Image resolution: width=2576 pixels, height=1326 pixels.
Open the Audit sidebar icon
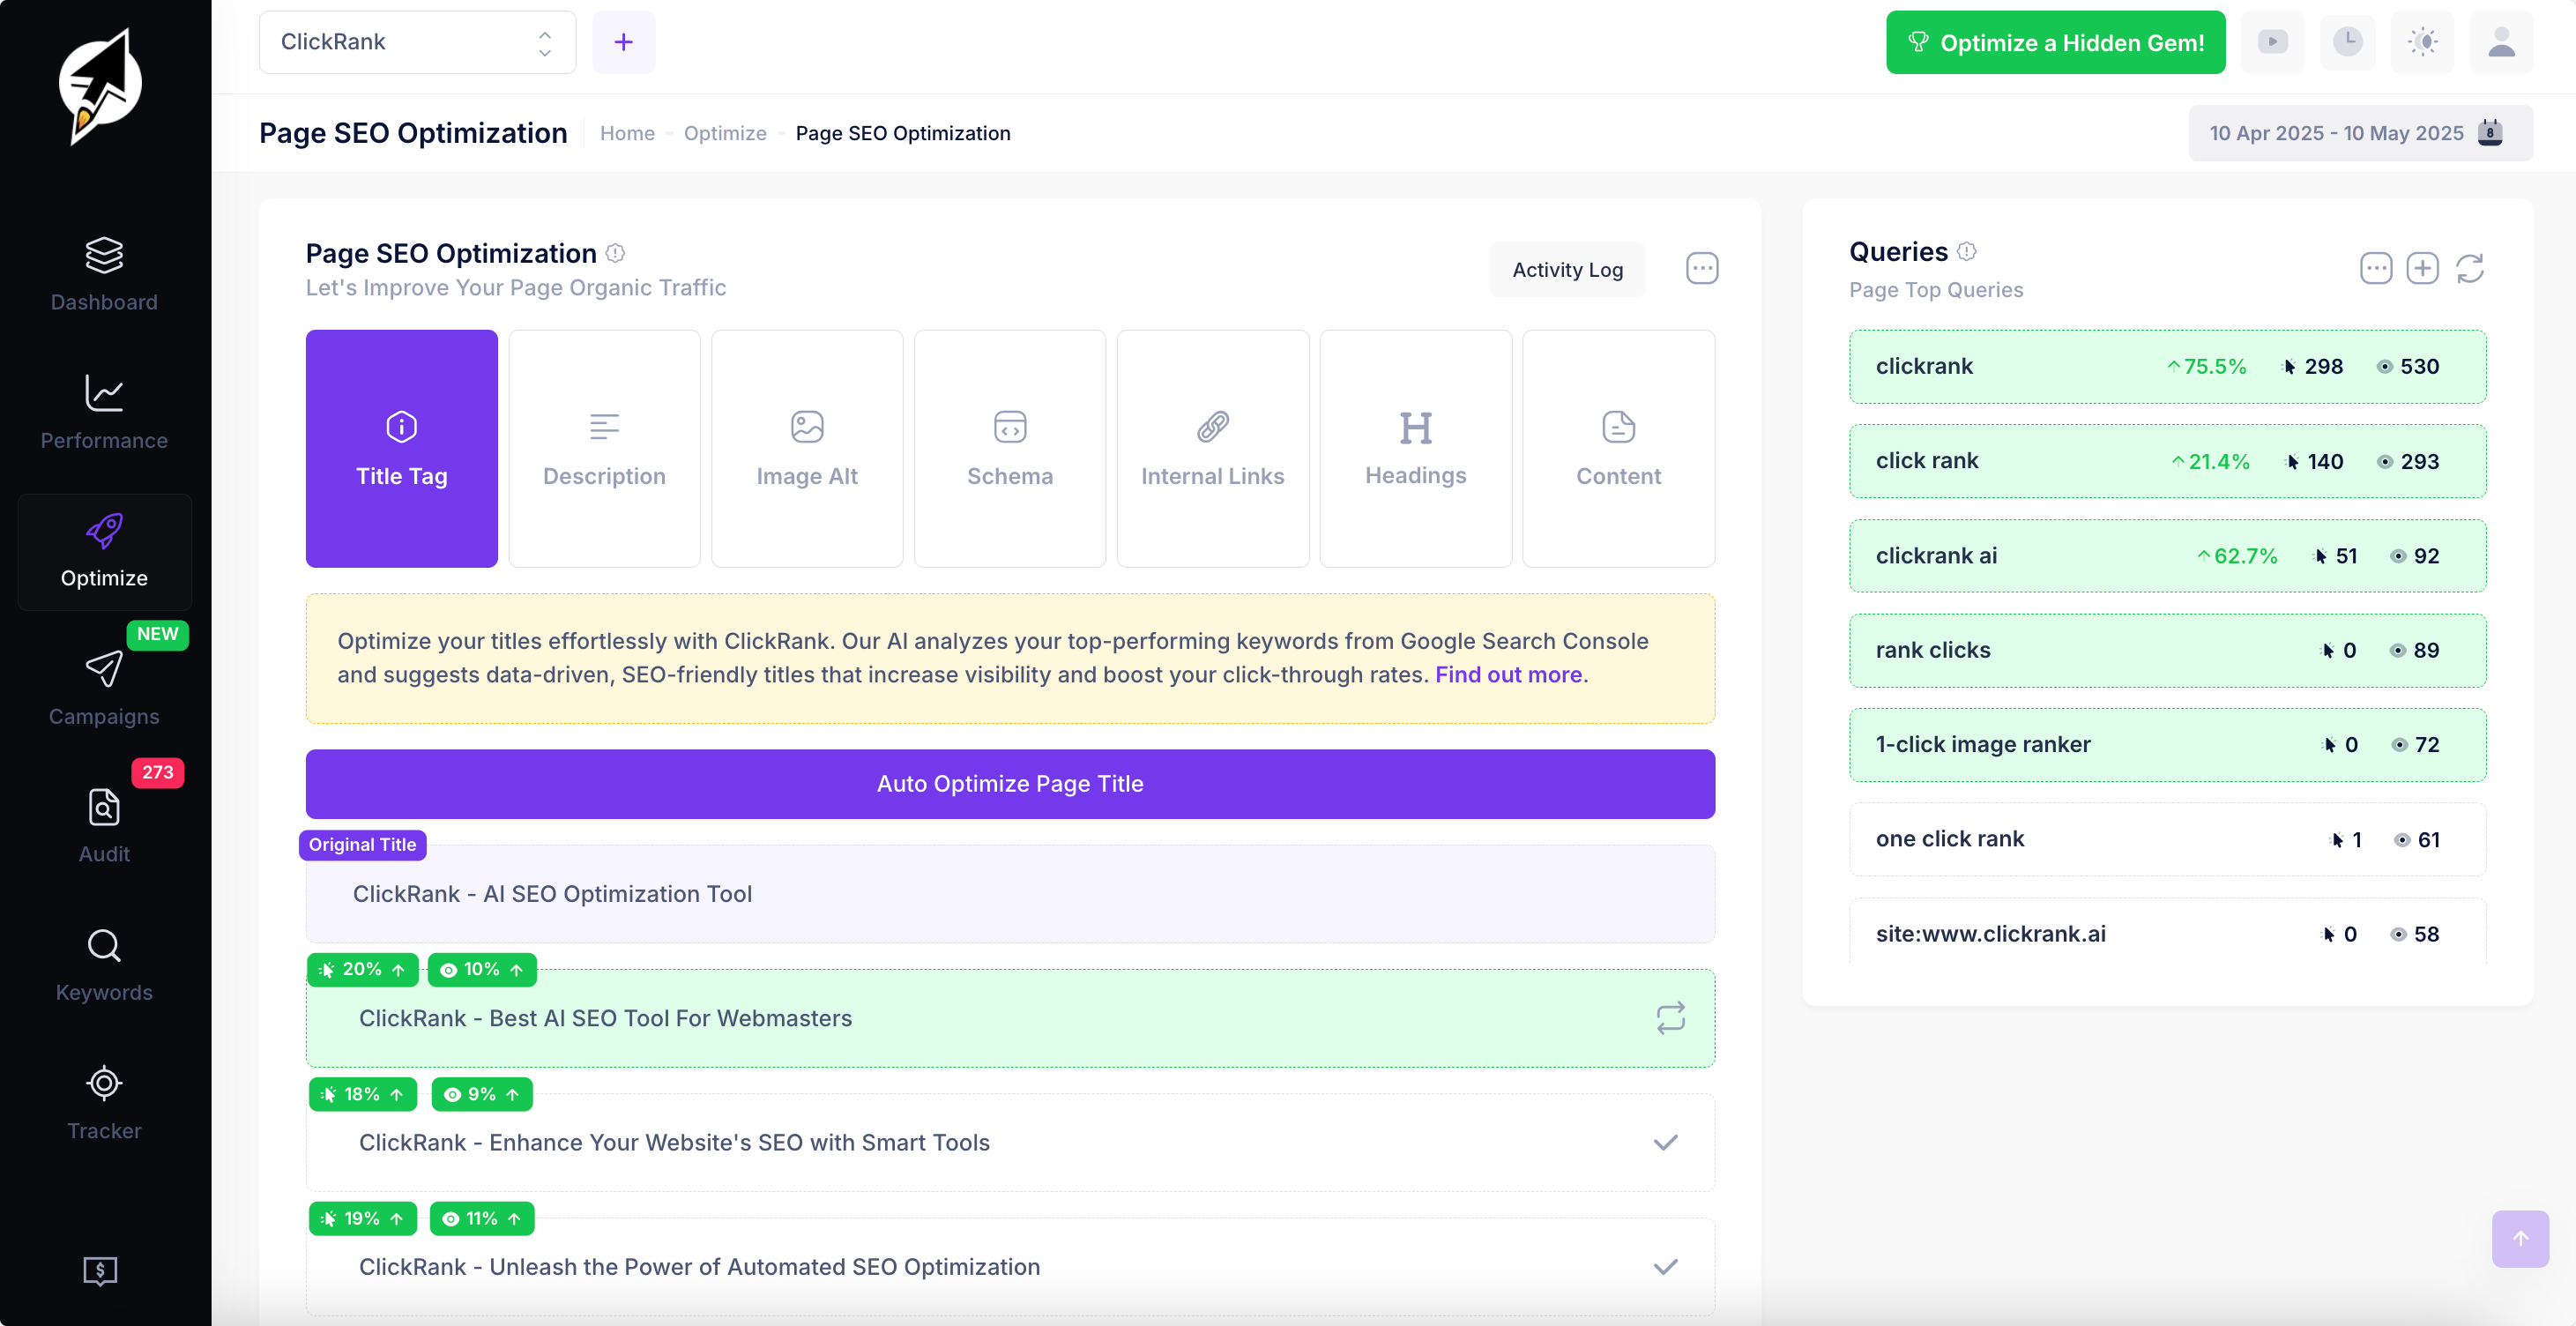104,808
